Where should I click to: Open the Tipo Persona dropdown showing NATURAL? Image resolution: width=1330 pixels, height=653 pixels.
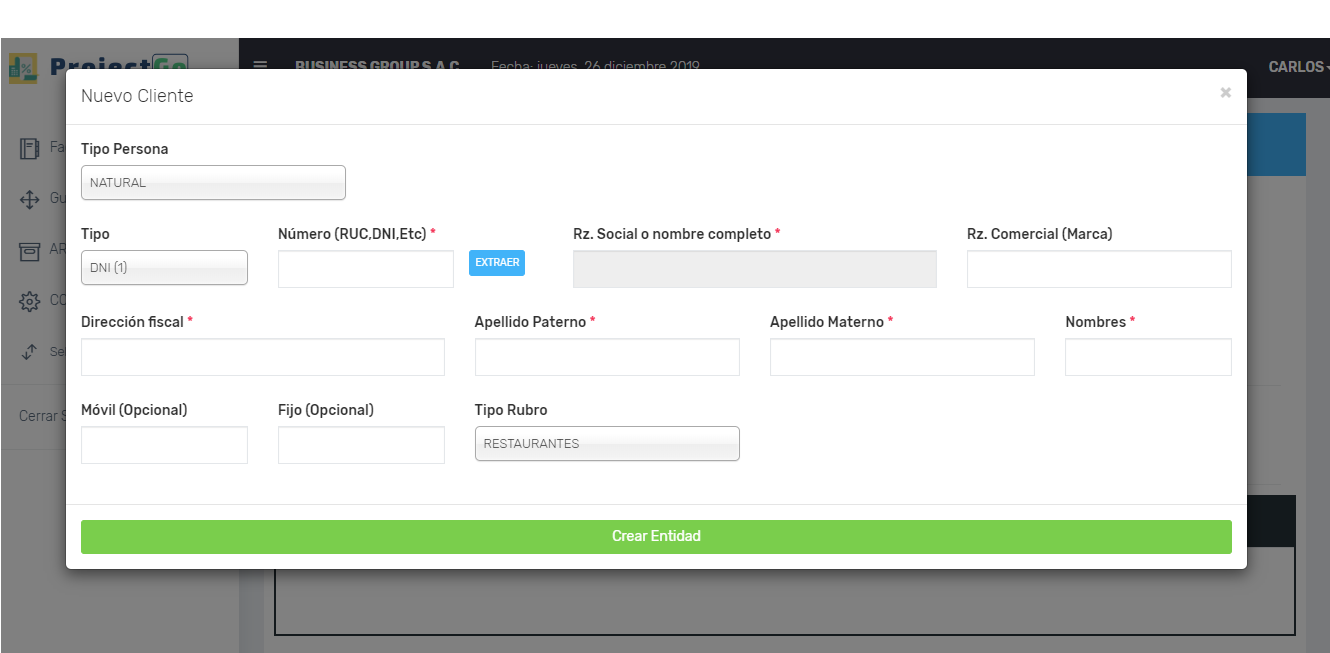(x=213, y=183)
